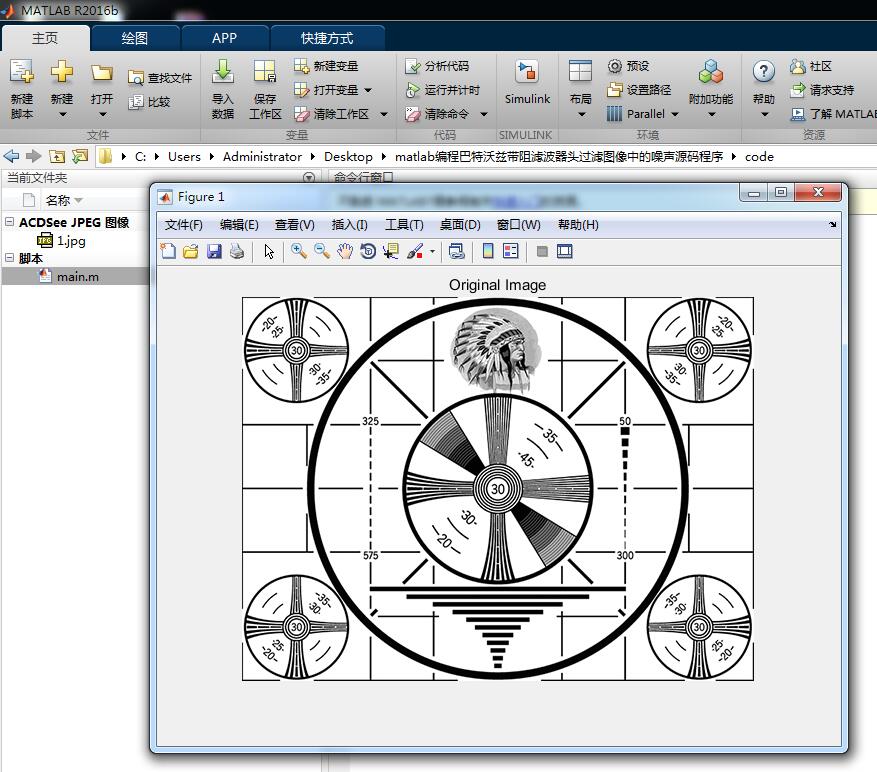
Task: Open 文件(F) menu in Figure 1
Action: (183, 225)
